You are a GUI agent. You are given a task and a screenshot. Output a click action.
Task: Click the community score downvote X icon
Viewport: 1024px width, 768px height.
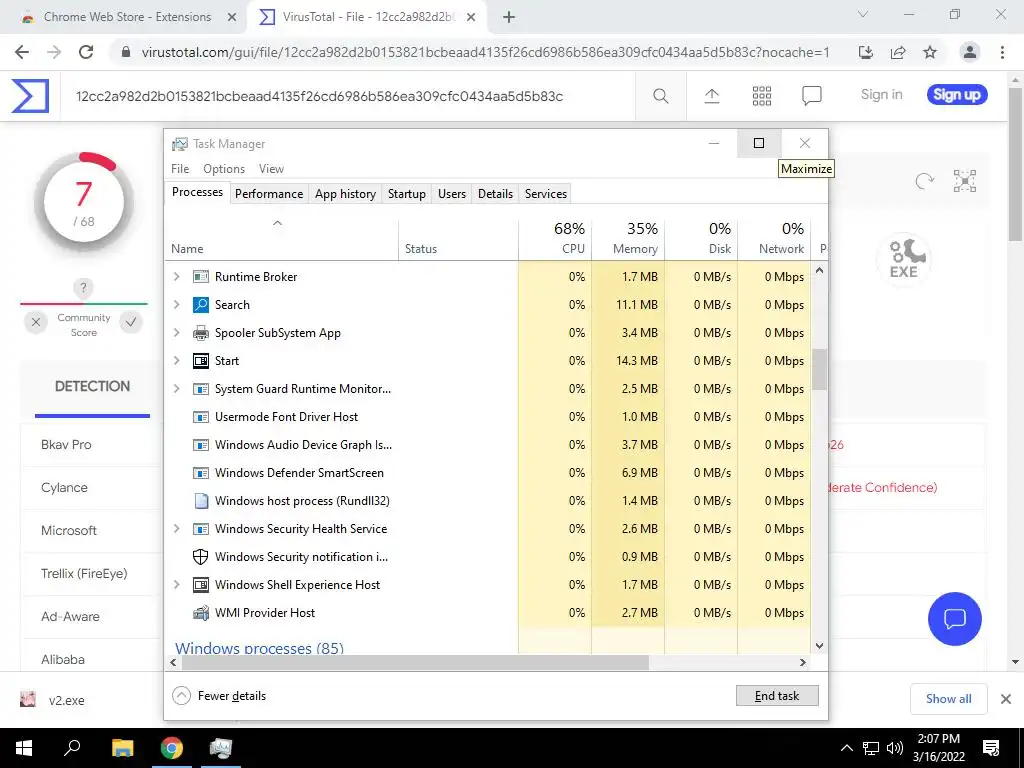36,322
